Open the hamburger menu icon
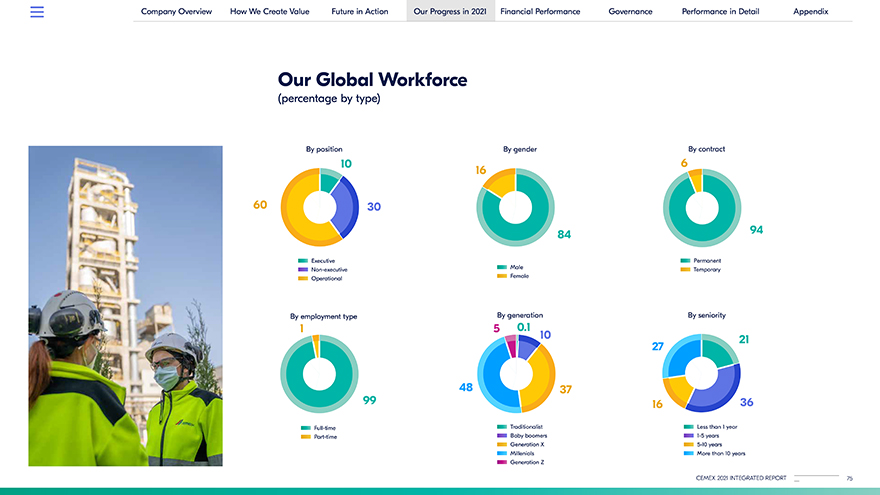The width and height of the screenshot is (880, 495). [x=37, y=12]
